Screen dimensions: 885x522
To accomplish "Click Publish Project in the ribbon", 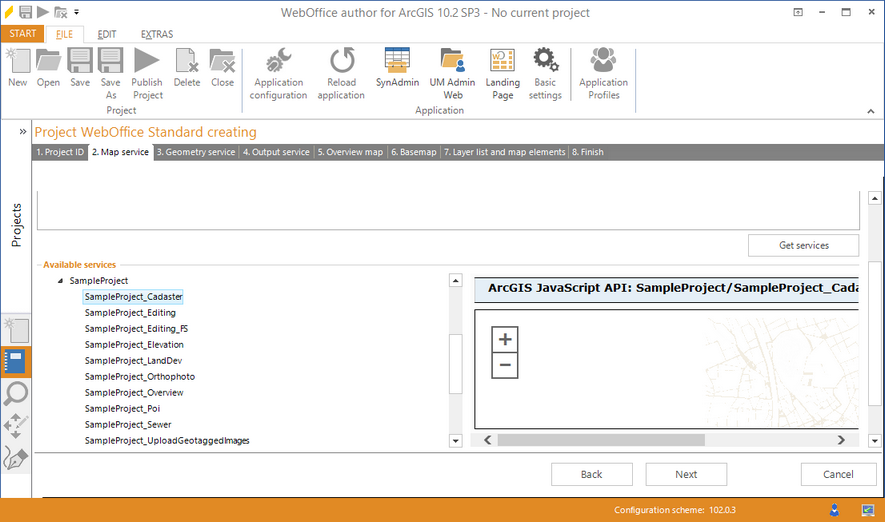I will pos(147,74).
